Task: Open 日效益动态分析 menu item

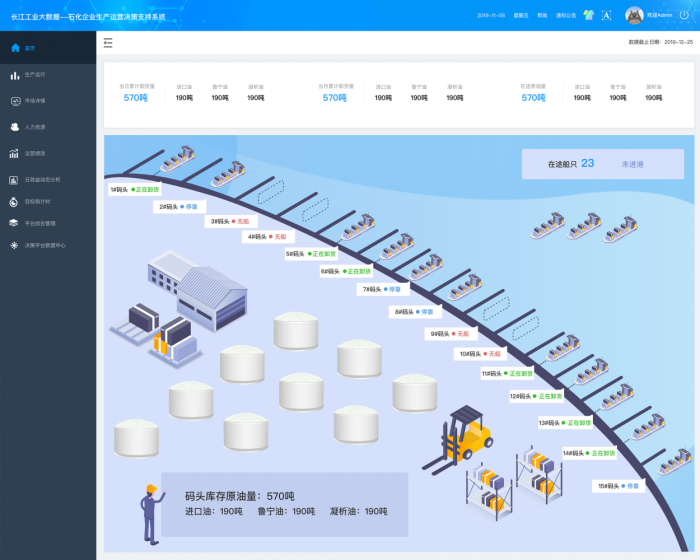Action: pos(42,179)
